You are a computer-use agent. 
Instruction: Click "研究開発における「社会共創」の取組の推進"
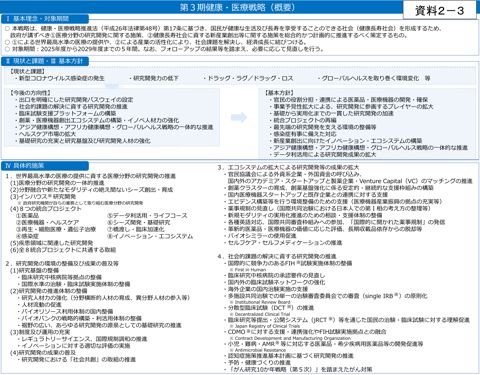point(77,359)
